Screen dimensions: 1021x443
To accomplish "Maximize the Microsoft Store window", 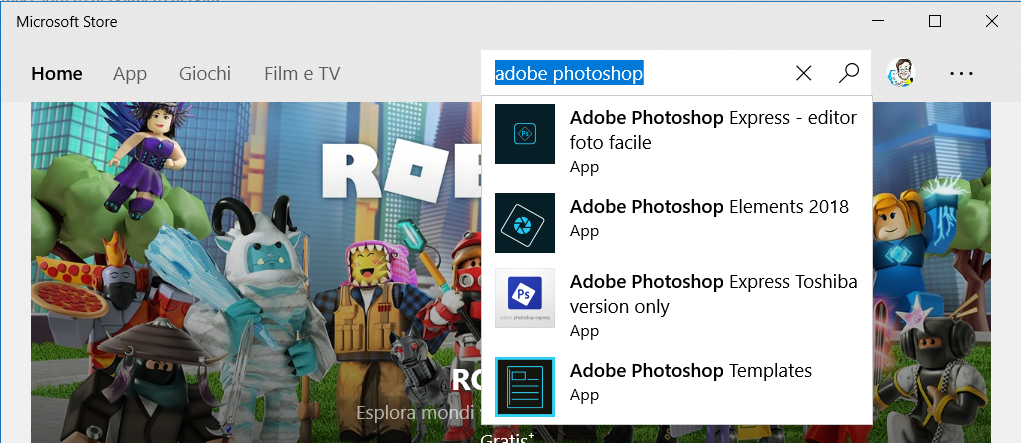I will pos(935,21).
